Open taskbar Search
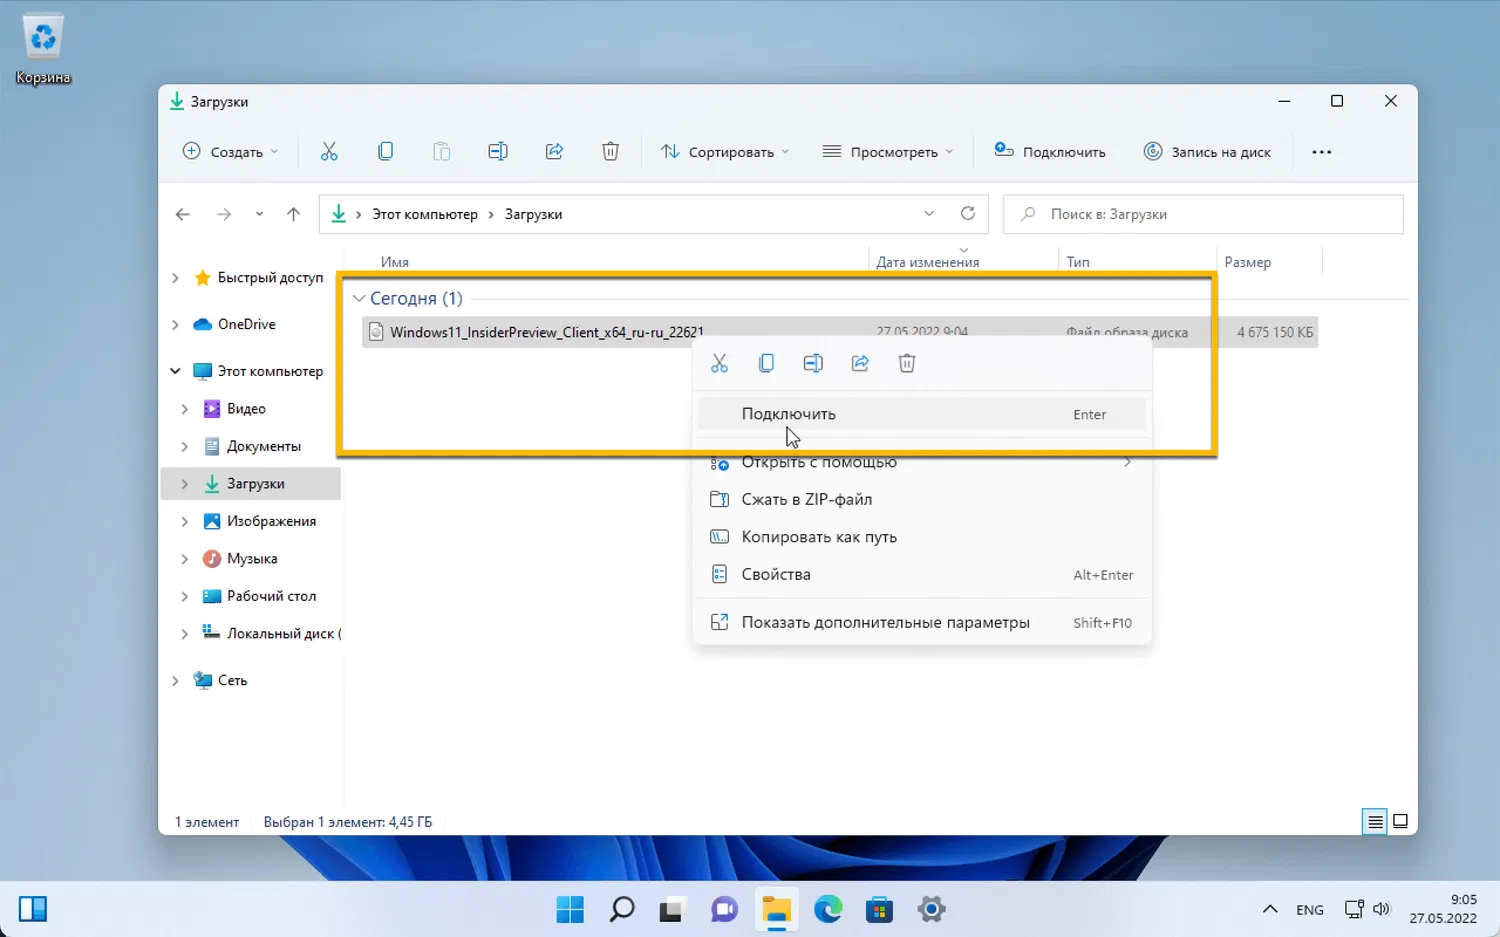This screenshot has height=937, width=1500. pos(622,909)
